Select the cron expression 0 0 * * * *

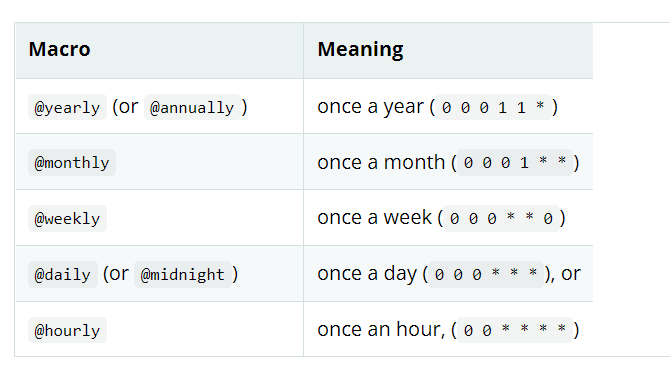coord(515,330)
